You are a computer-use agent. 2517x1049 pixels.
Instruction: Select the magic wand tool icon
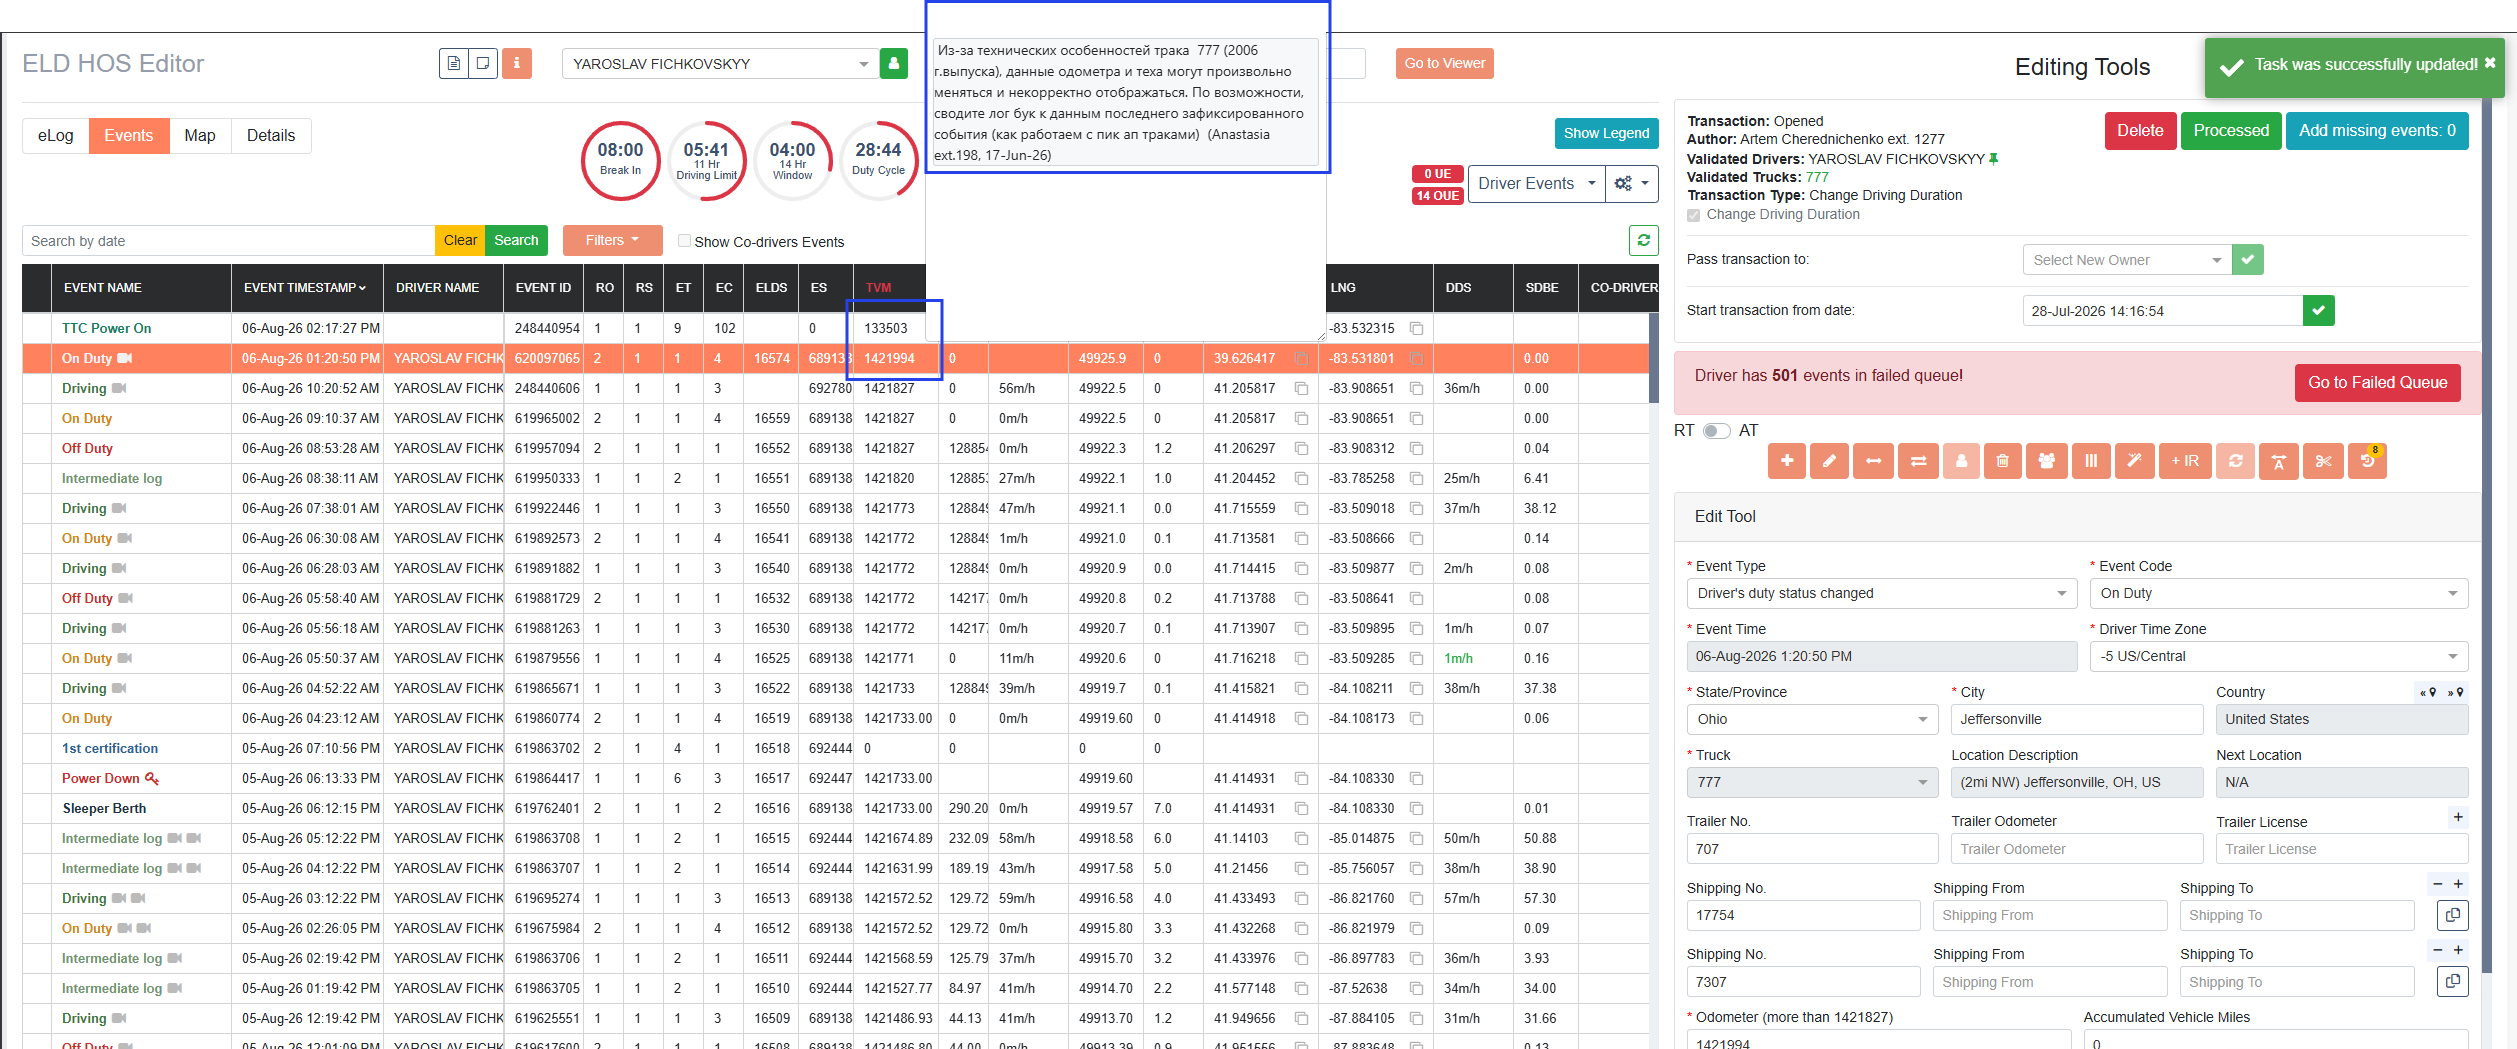click(2134, 461)
